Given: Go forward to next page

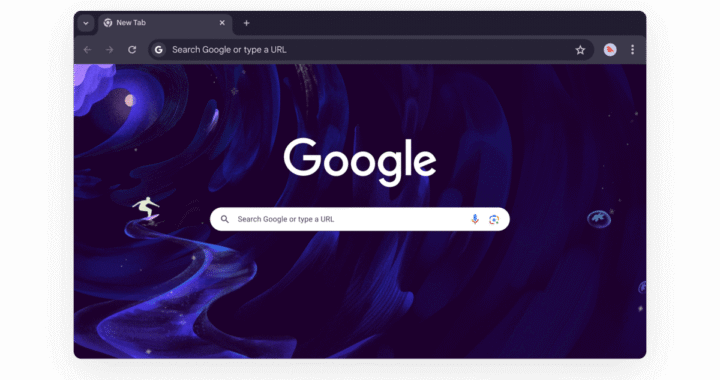Looking at the screenshot, I should (x=109, y=50).
